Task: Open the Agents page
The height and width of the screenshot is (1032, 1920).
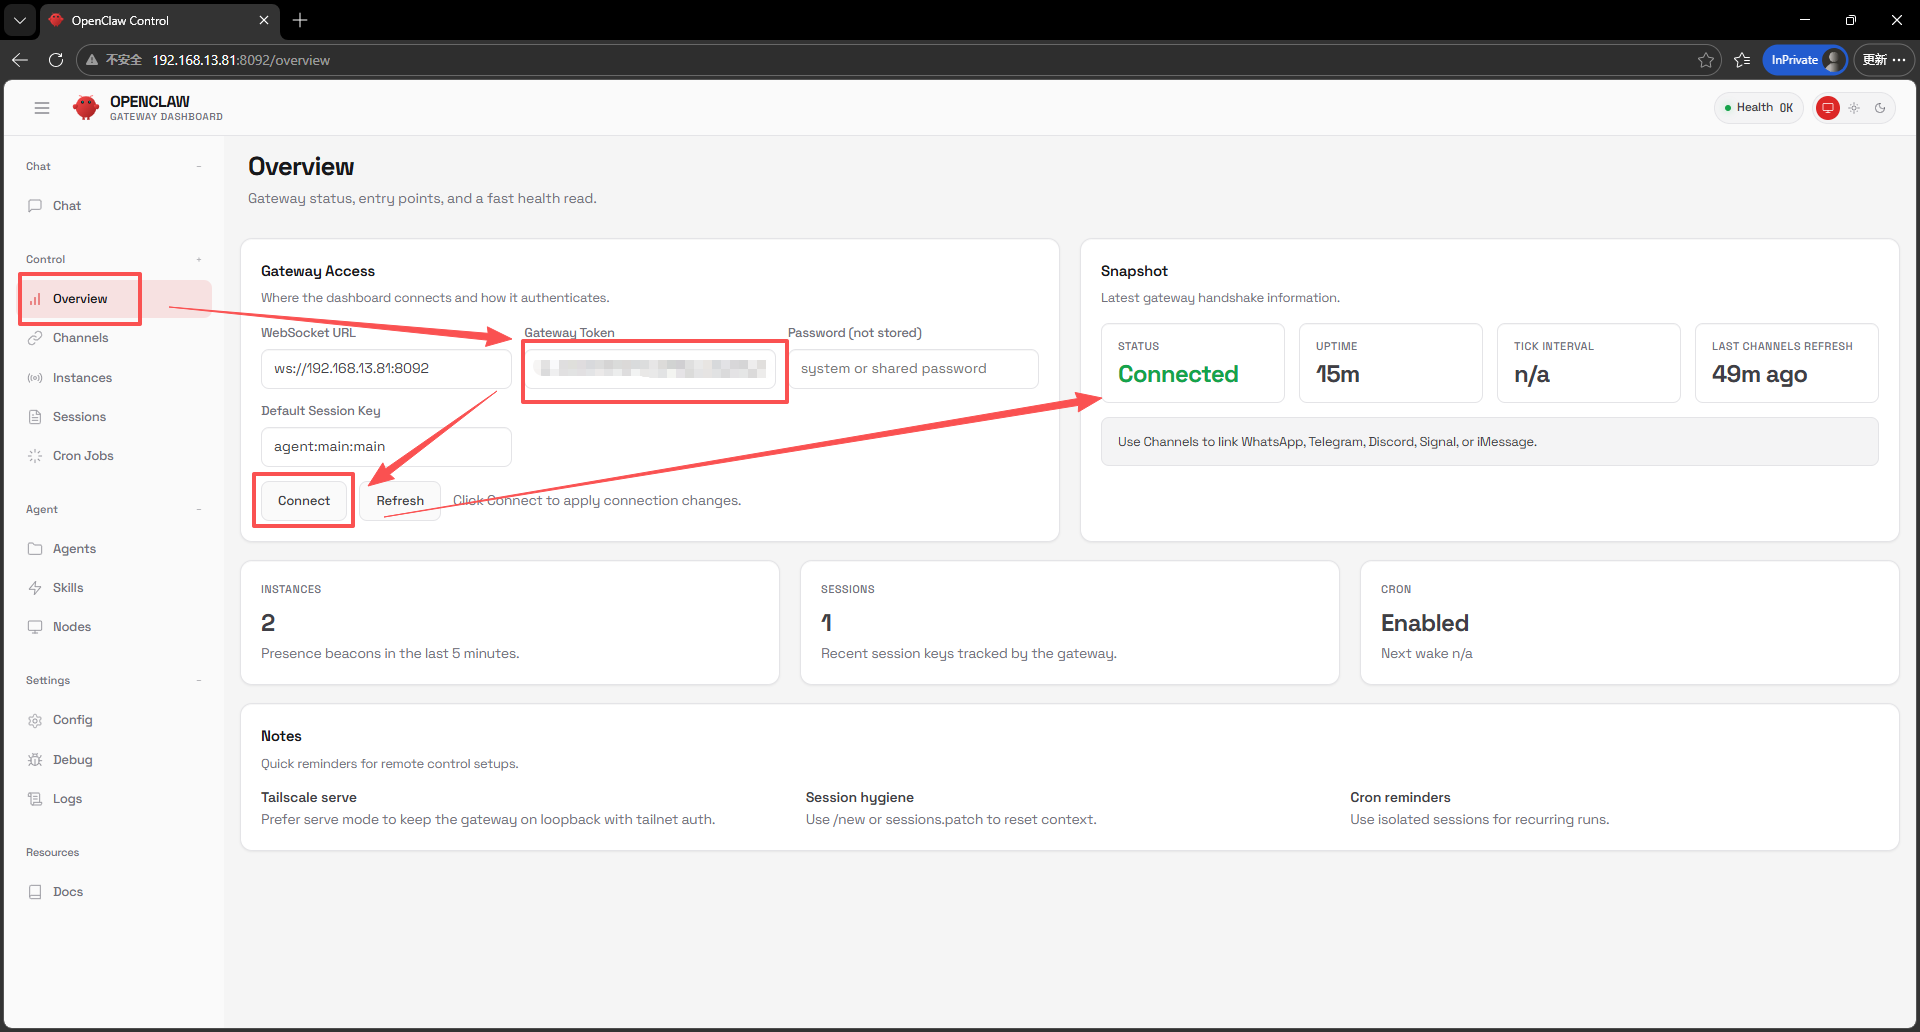Action: [x=115, y=549]
